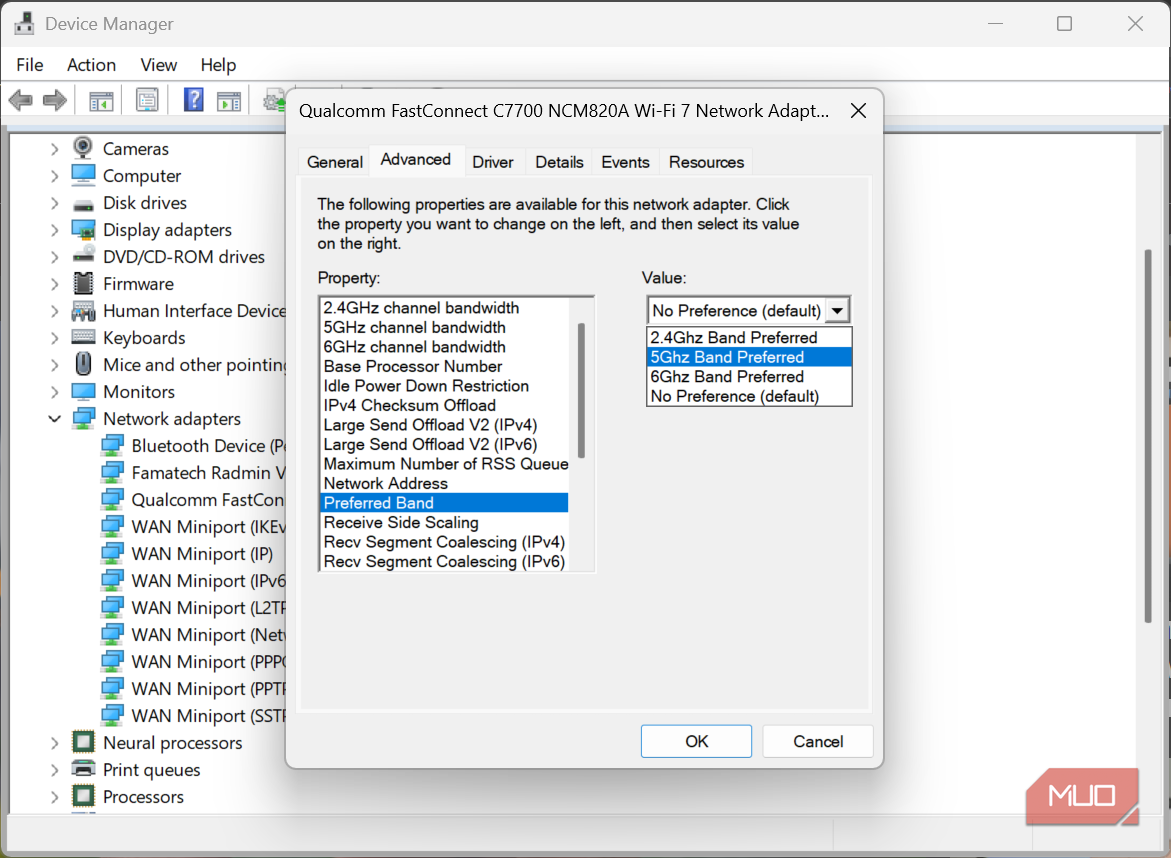Collapse the Network adapters node
The image size is (1171, 858).
point(54,419)
